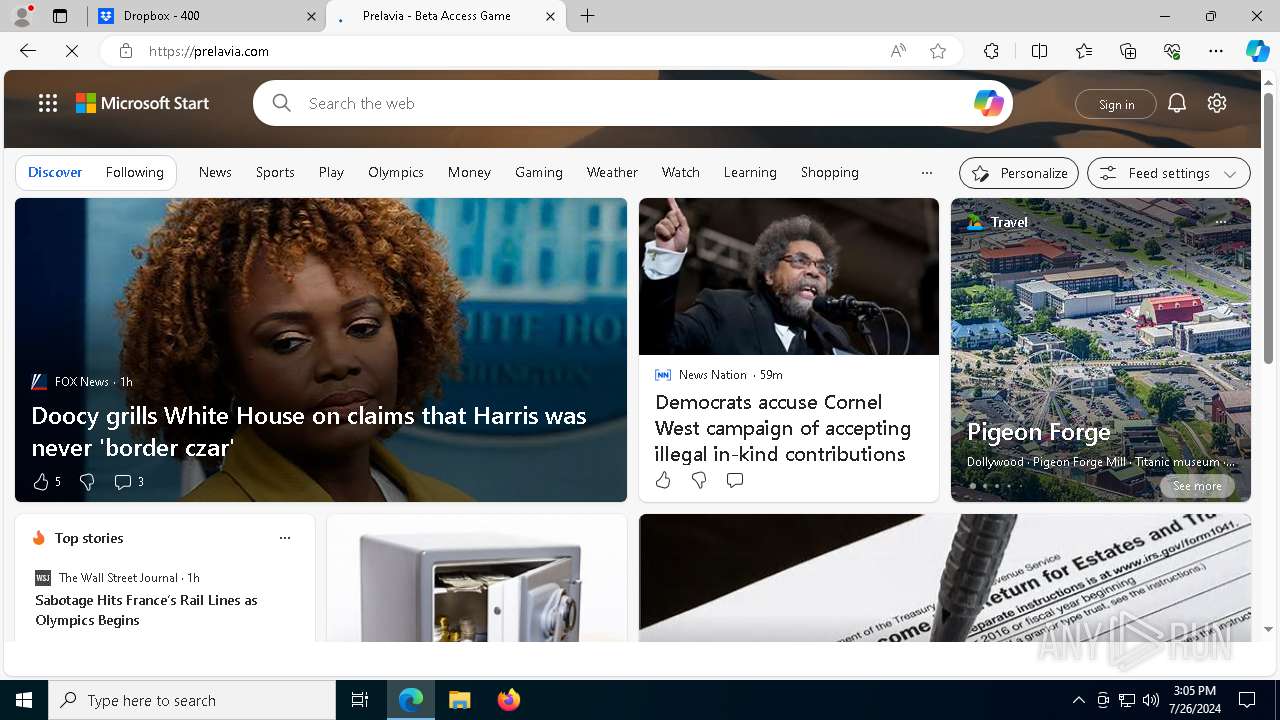
Task: Stop loading the page
Action: pyautogui.click(x=72, y=51)
